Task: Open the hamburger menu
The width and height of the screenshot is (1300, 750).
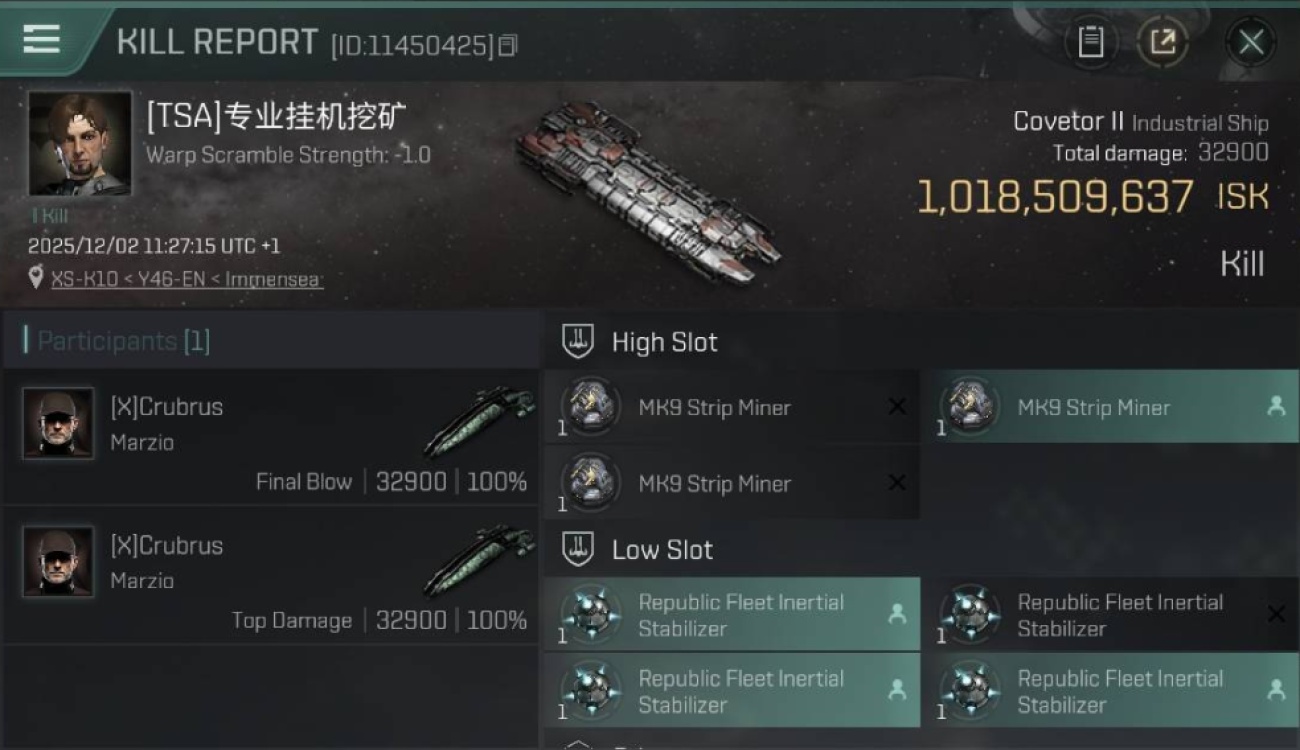Action: [x=41, y=40]
